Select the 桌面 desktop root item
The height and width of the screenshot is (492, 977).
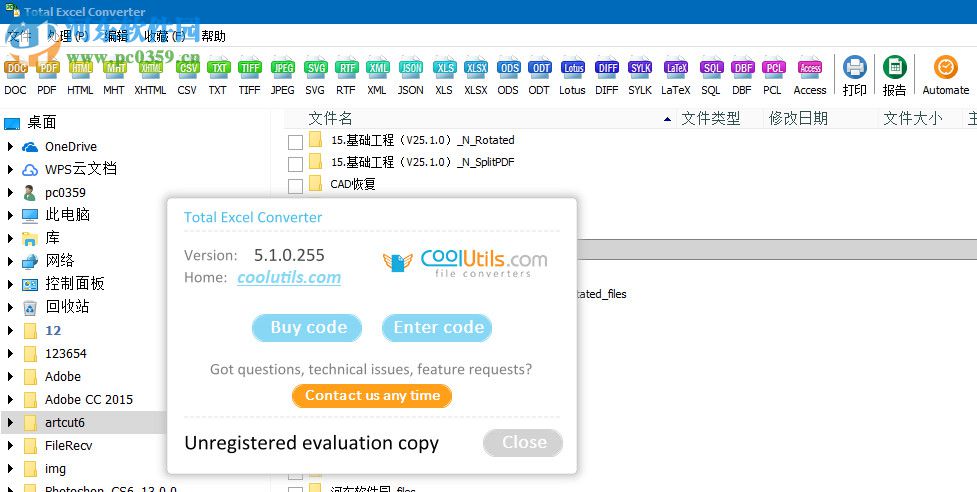(42, 123)
